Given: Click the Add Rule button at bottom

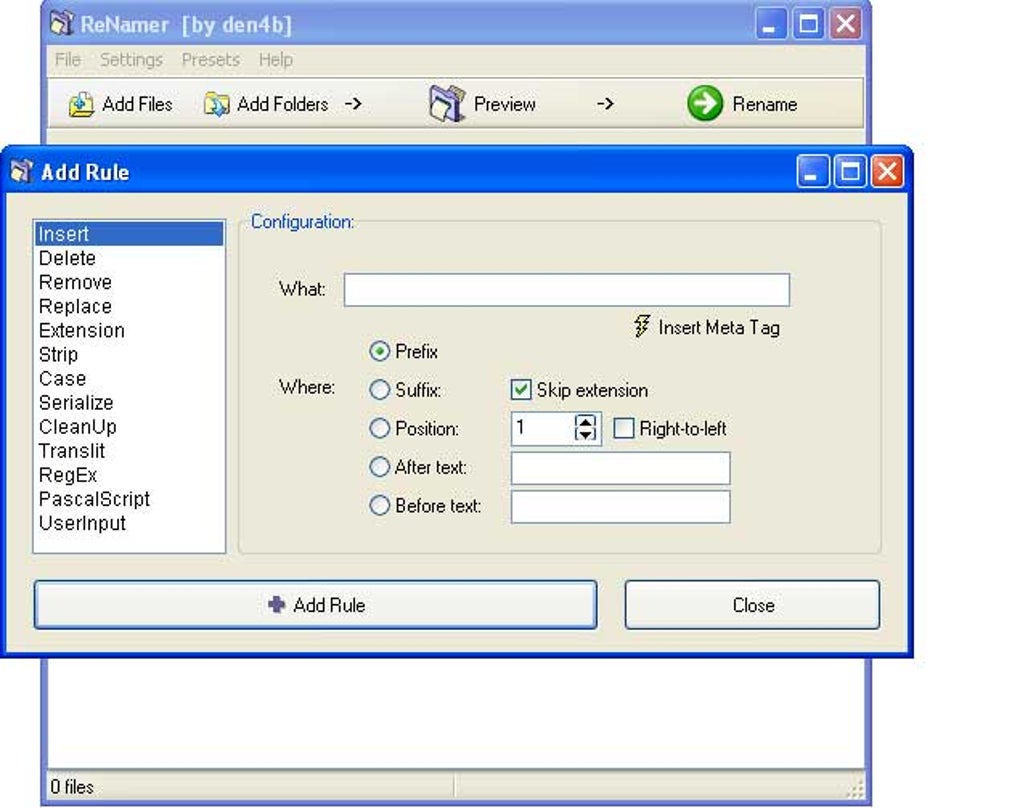Looking at the screenshot, I should point(315,604).
